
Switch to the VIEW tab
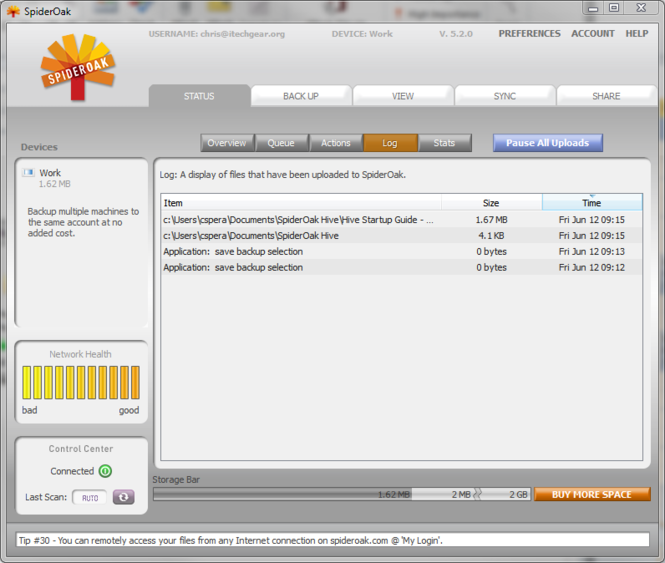402,96
